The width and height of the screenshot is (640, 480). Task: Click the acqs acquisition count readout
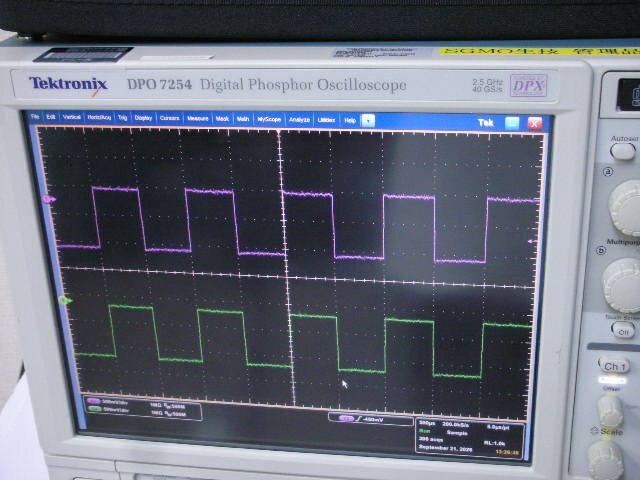pyautogui.click(x=431, y=439)
